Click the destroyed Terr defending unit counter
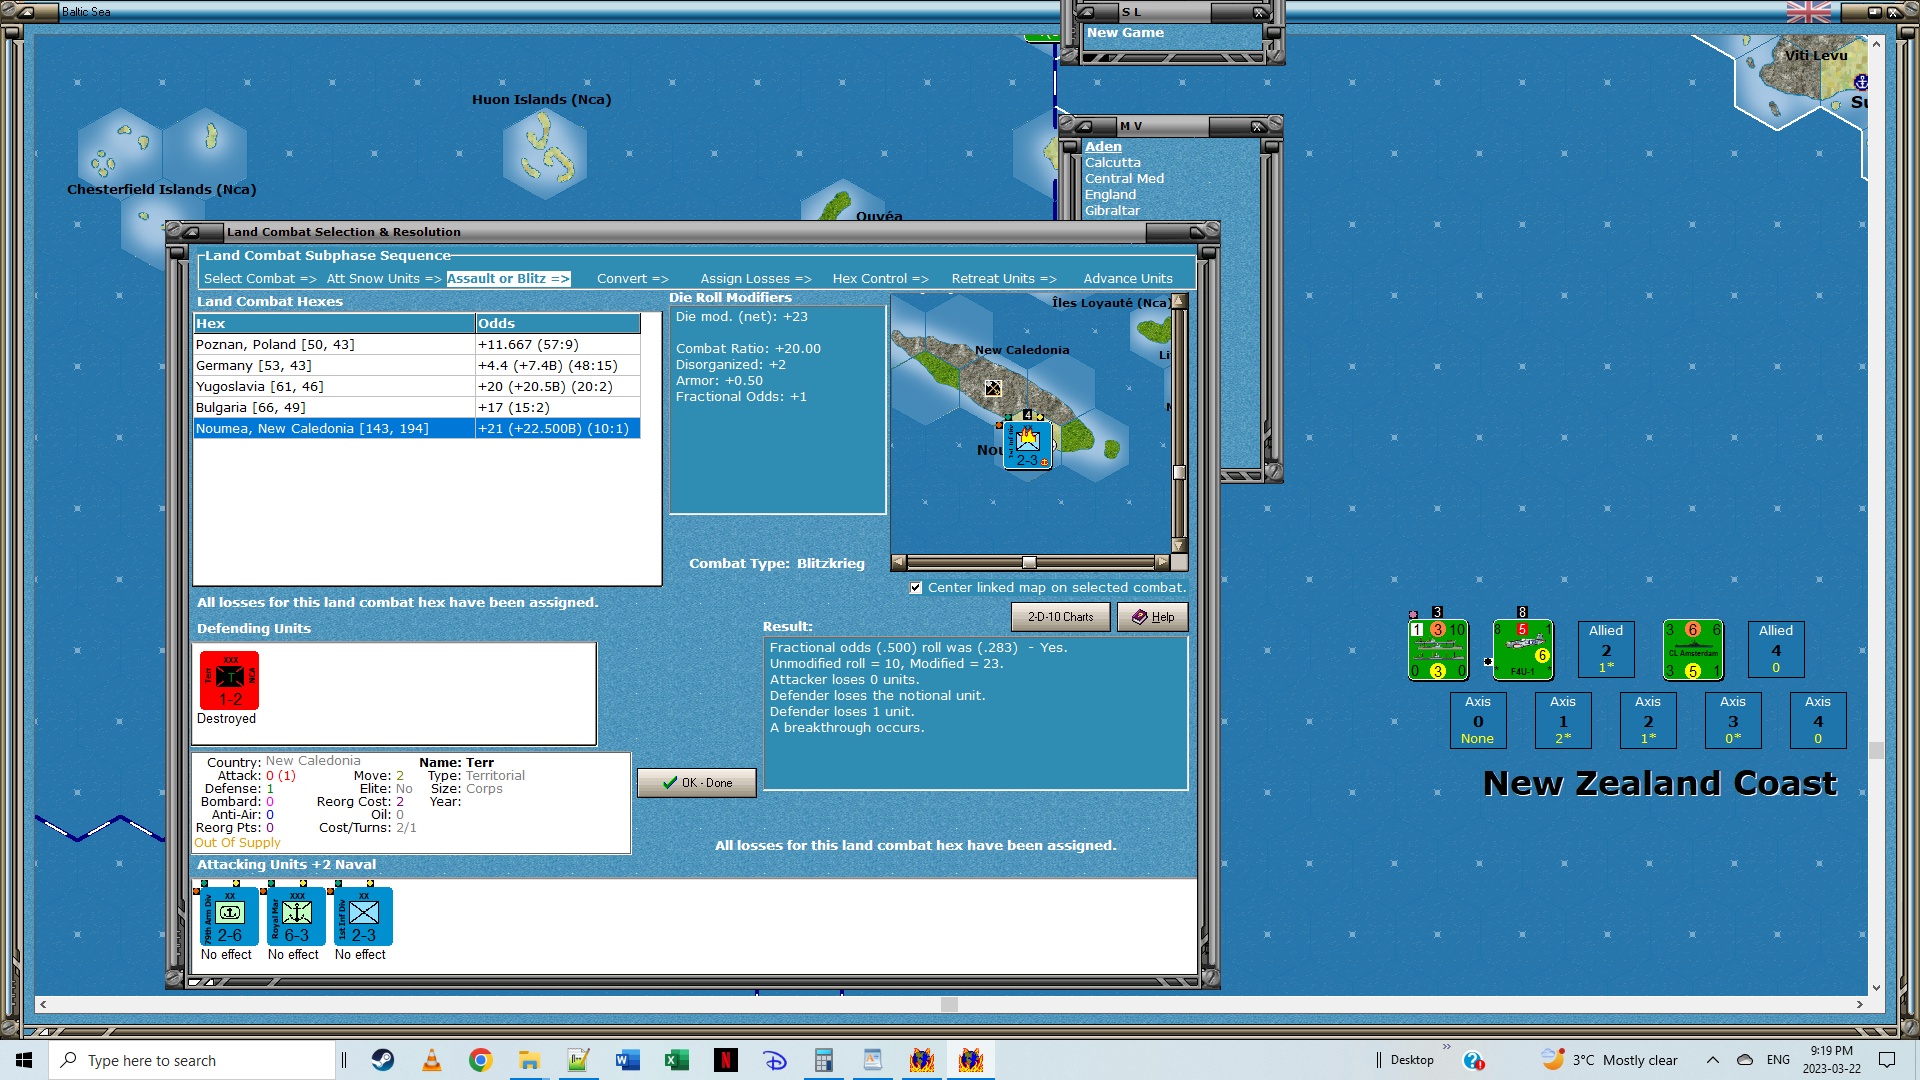1920x1080 pixels. tap(229, 681)
